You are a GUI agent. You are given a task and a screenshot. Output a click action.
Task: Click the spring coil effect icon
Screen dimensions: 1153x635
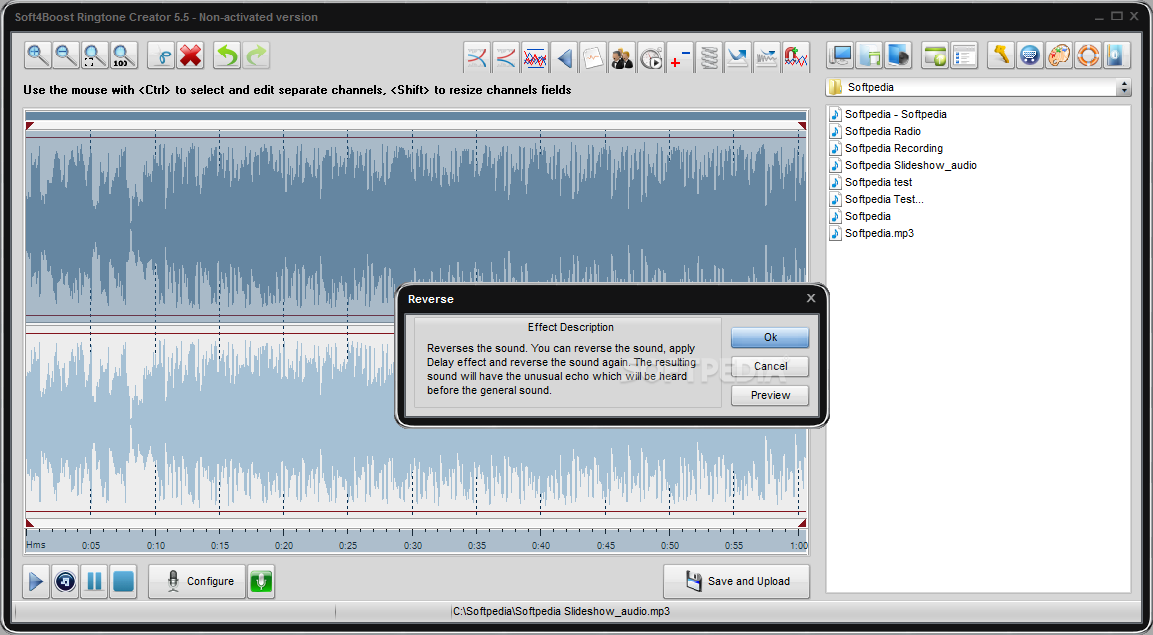709,57
